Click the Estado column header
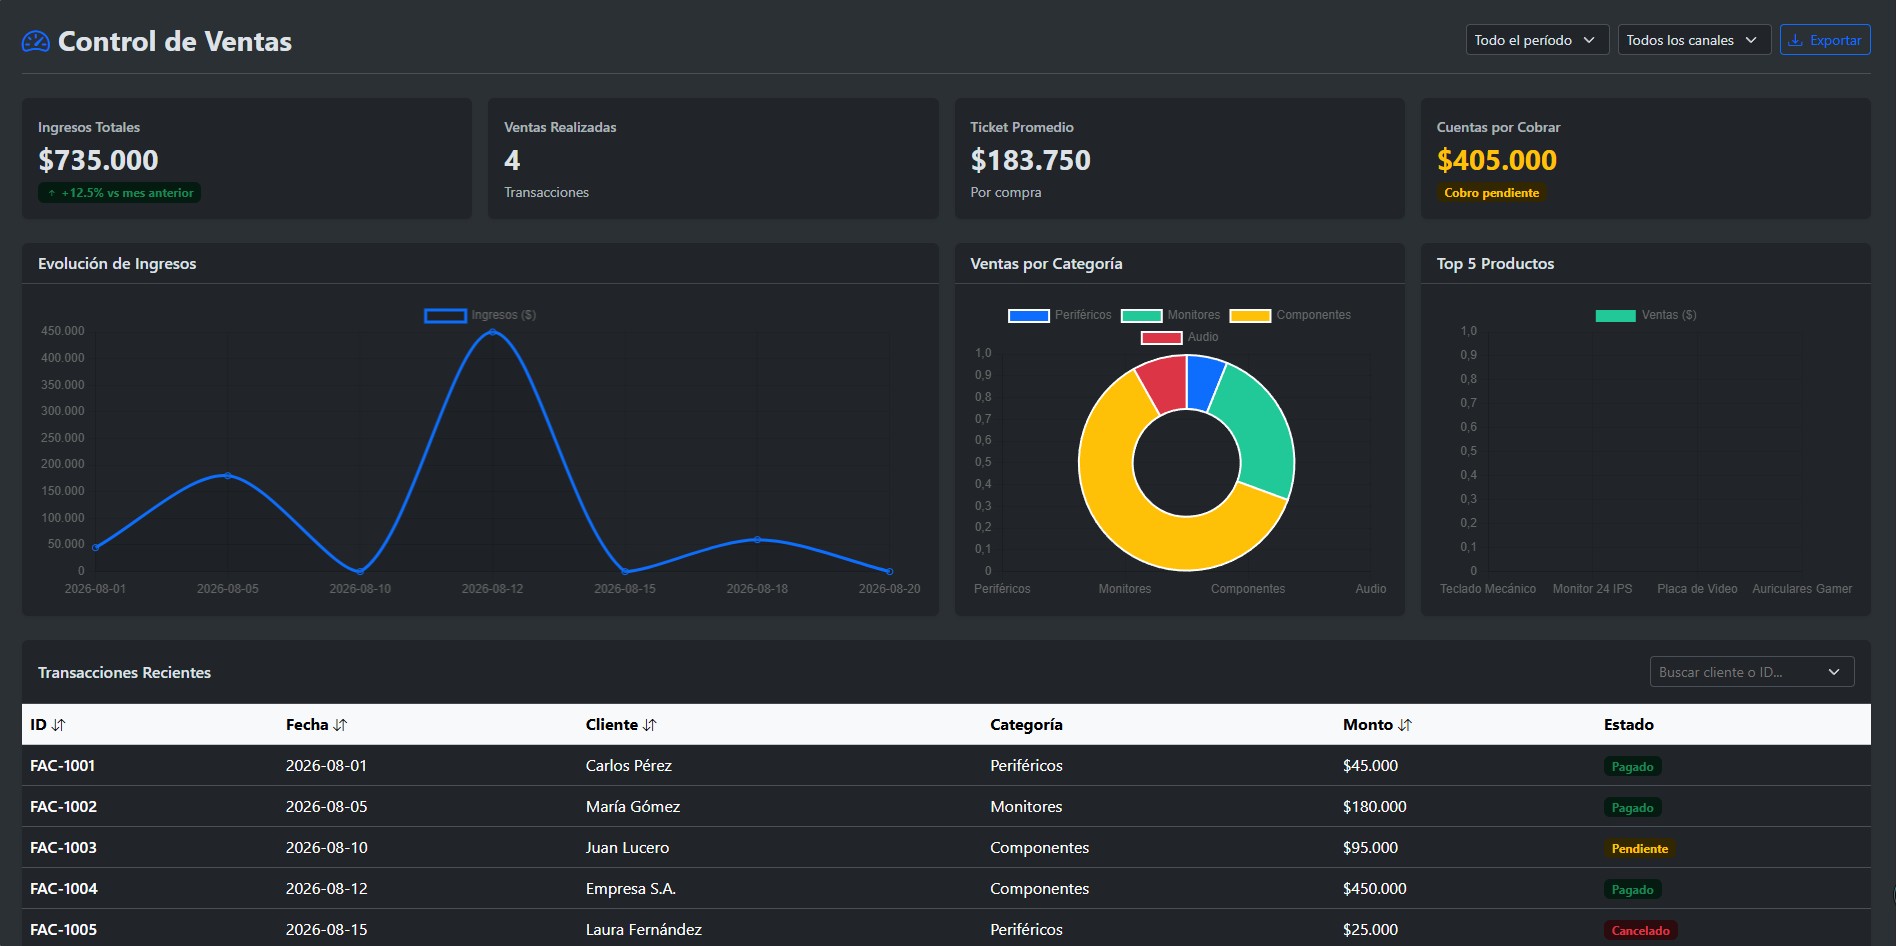Viewport: 1896px width, 946px height. coord(1629,725)
